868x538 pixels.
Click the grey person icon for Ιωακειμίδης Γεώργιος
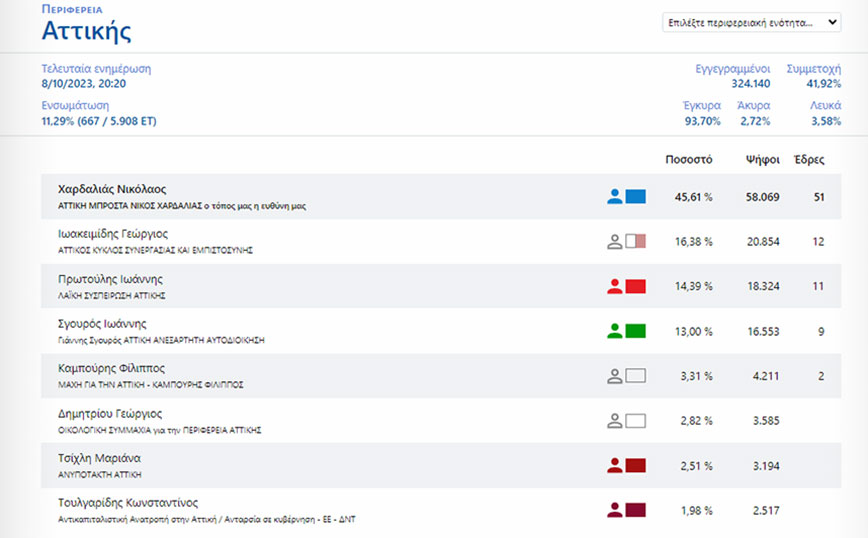(x=614, y=242)
